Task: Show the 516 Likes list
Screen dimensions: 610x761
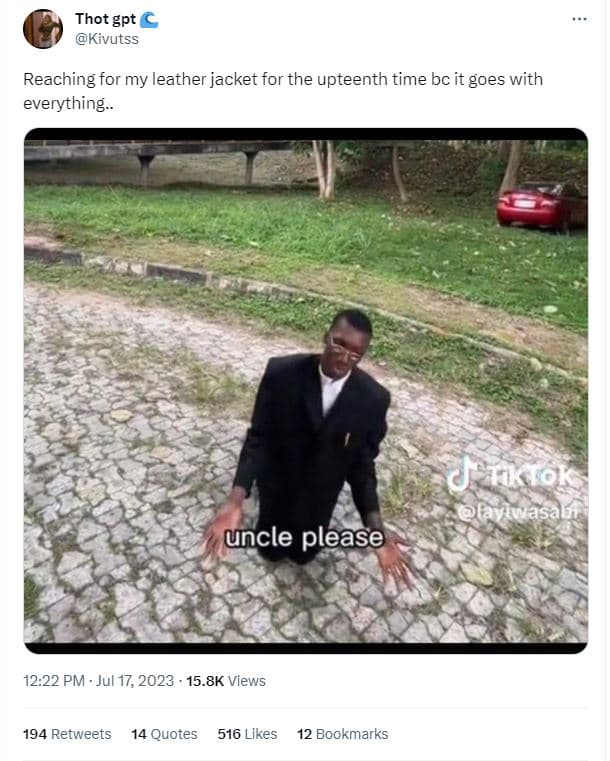Action: [x=247, y=734]
